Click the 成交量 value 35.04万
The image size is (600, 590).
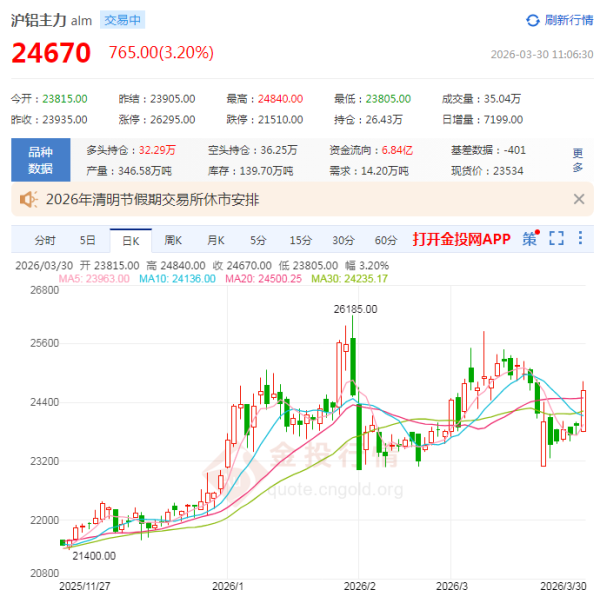click(x=502, y=99)
